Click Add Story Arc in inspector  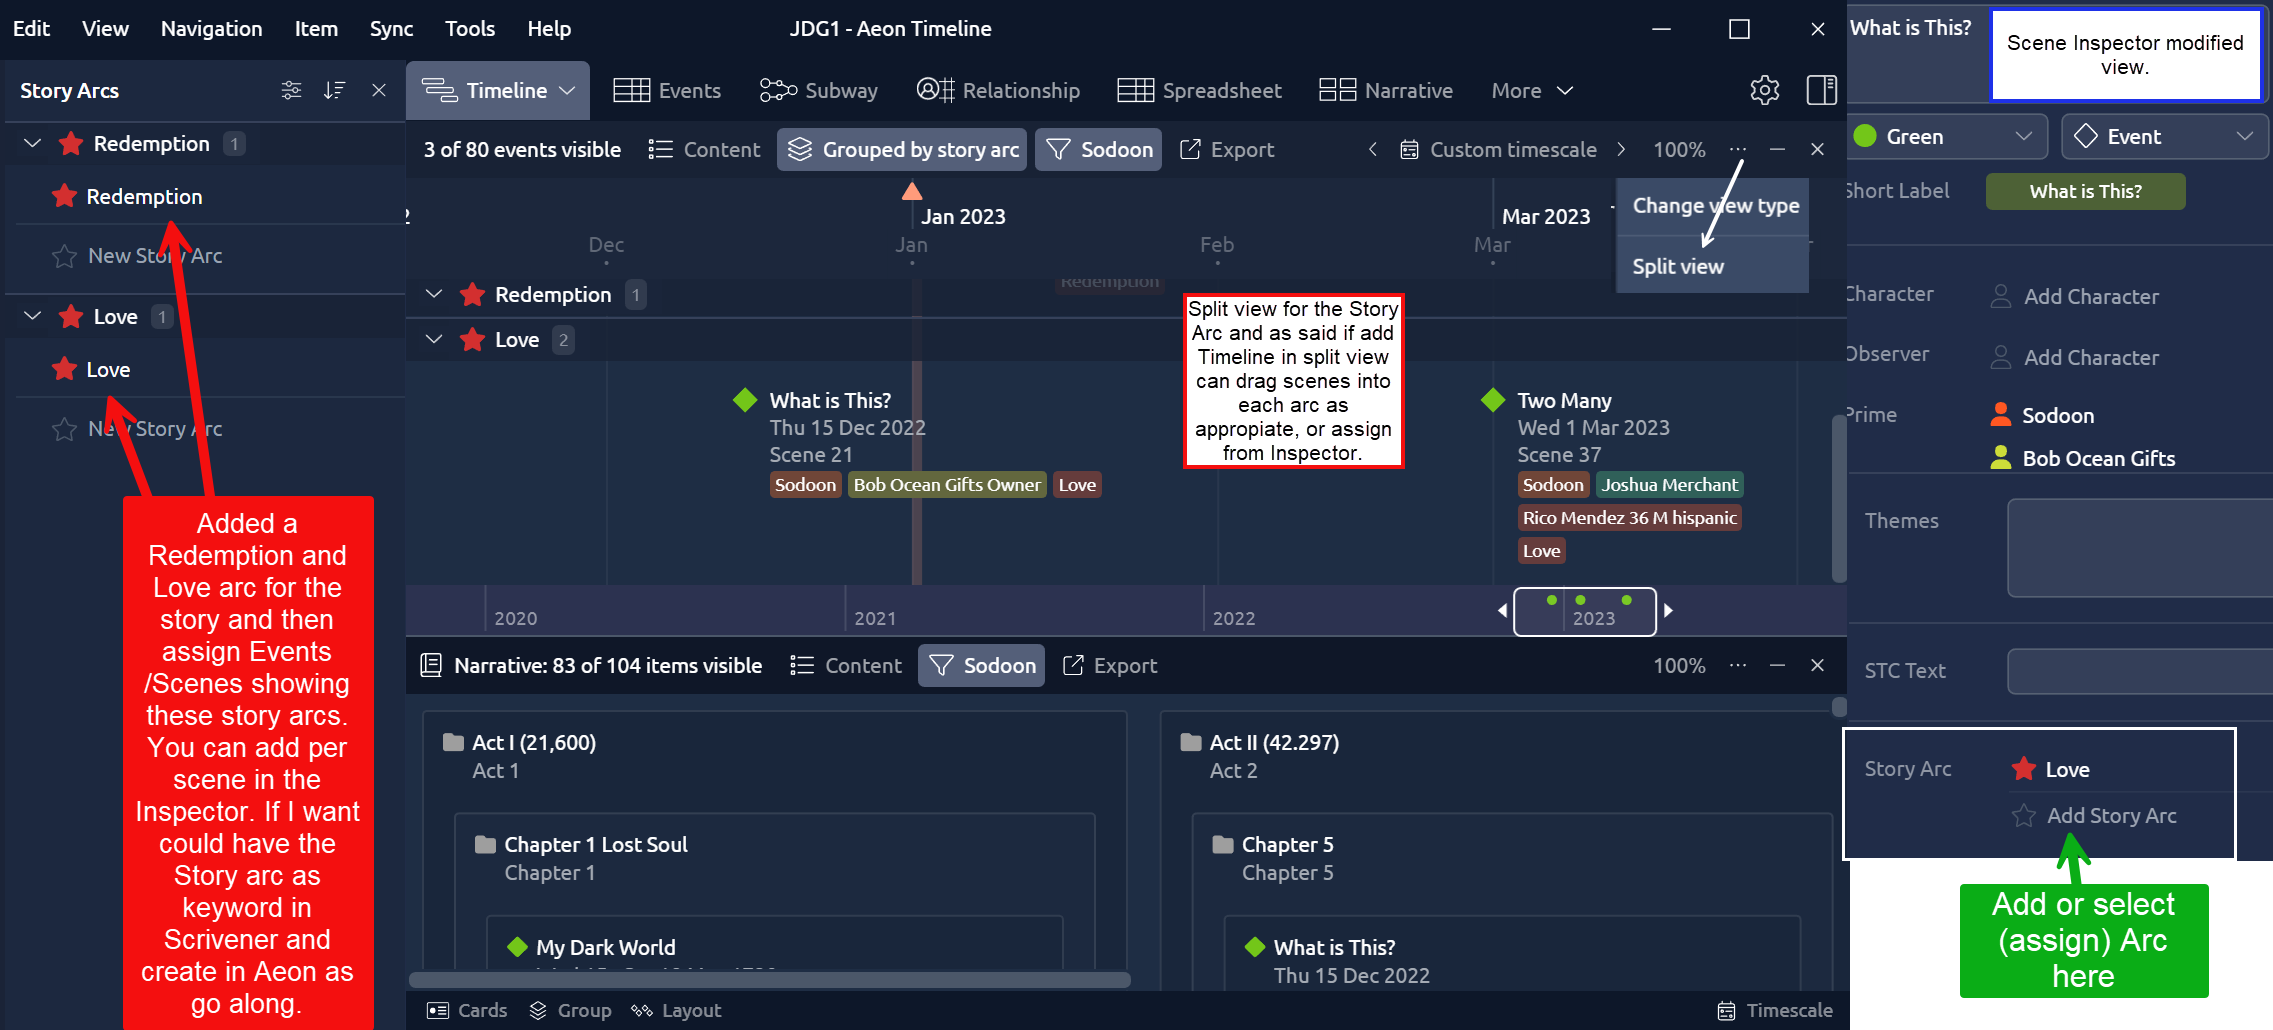(2111, 815)
